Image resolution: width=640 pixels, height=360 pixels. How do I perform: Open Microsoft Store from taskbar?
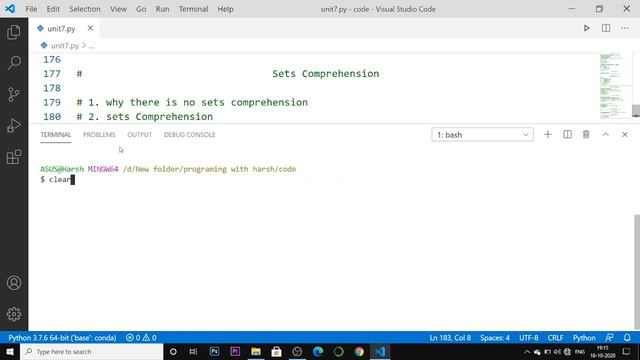(276, 351)
